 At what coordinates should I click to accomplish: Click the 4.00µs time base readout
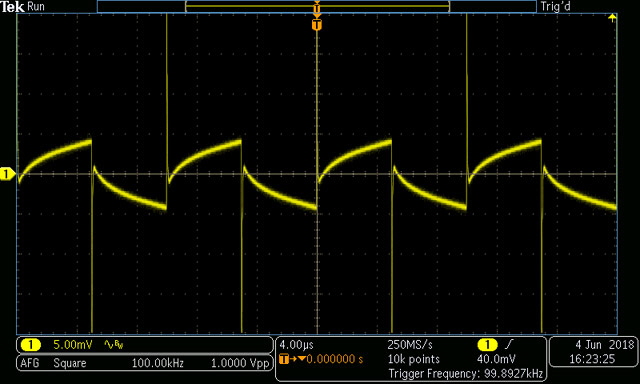[296, 345]
